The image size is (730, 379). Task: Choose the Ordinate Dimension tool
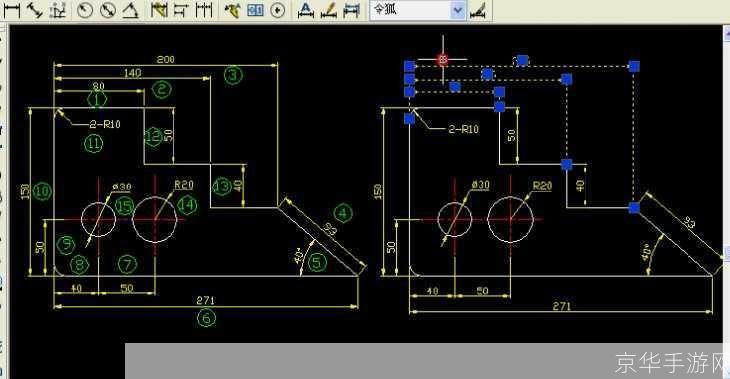tap(58, 10)
